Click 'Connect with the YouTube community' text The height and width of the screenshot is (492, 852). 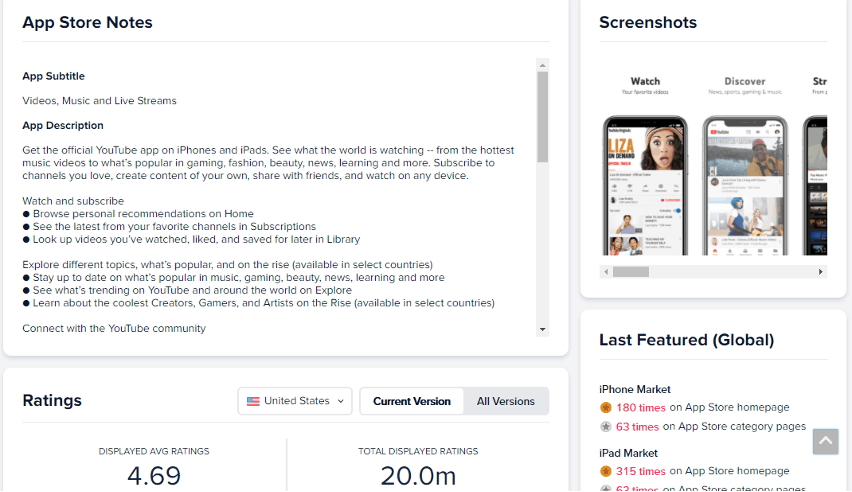click(114, 328)
